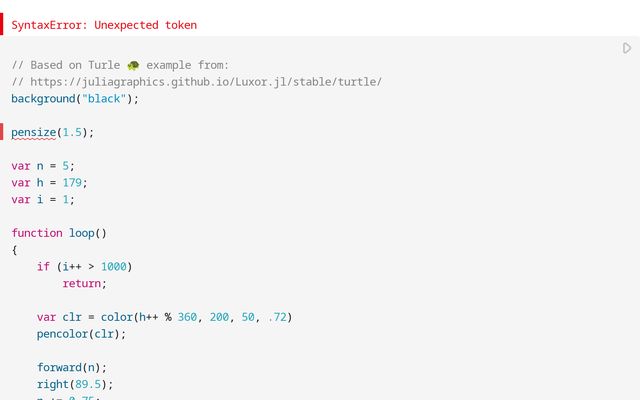Viewport: 640px width, 400px height.
Task: Click the underlined pensize error word
Action: coord(32,132)
